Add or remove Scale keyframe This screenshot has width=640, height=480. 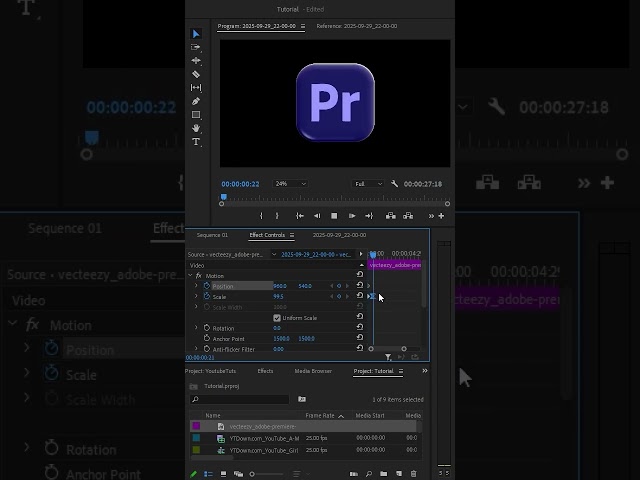339,297
